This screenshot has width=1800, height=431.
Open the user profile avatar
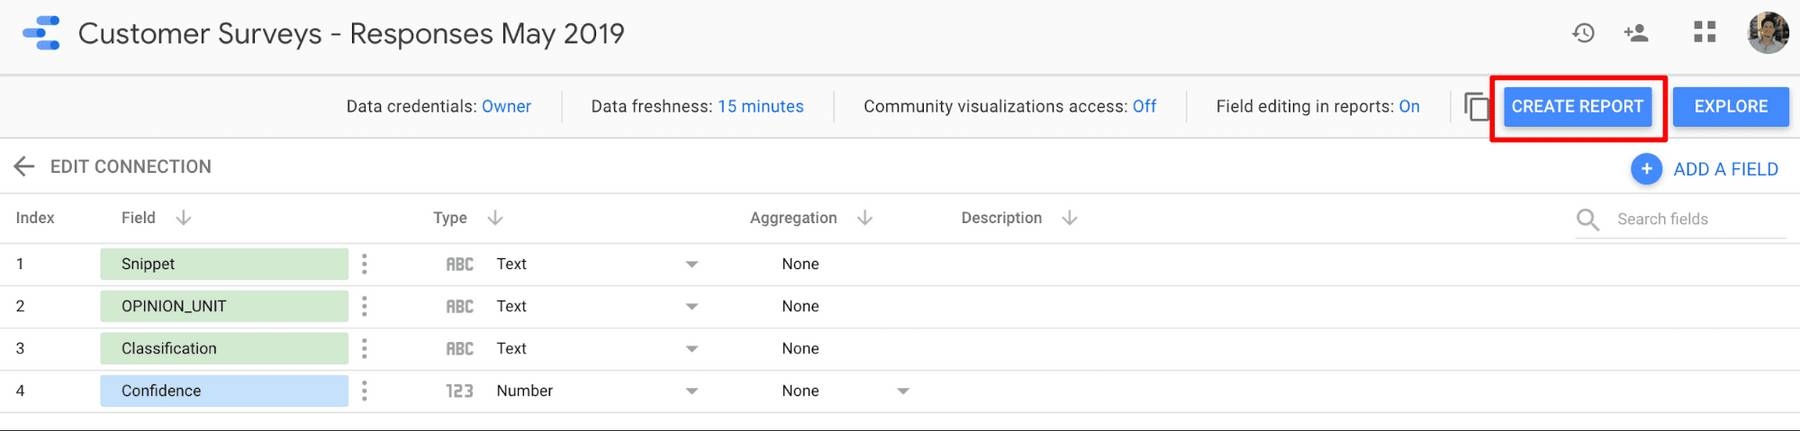point(1767,33)
